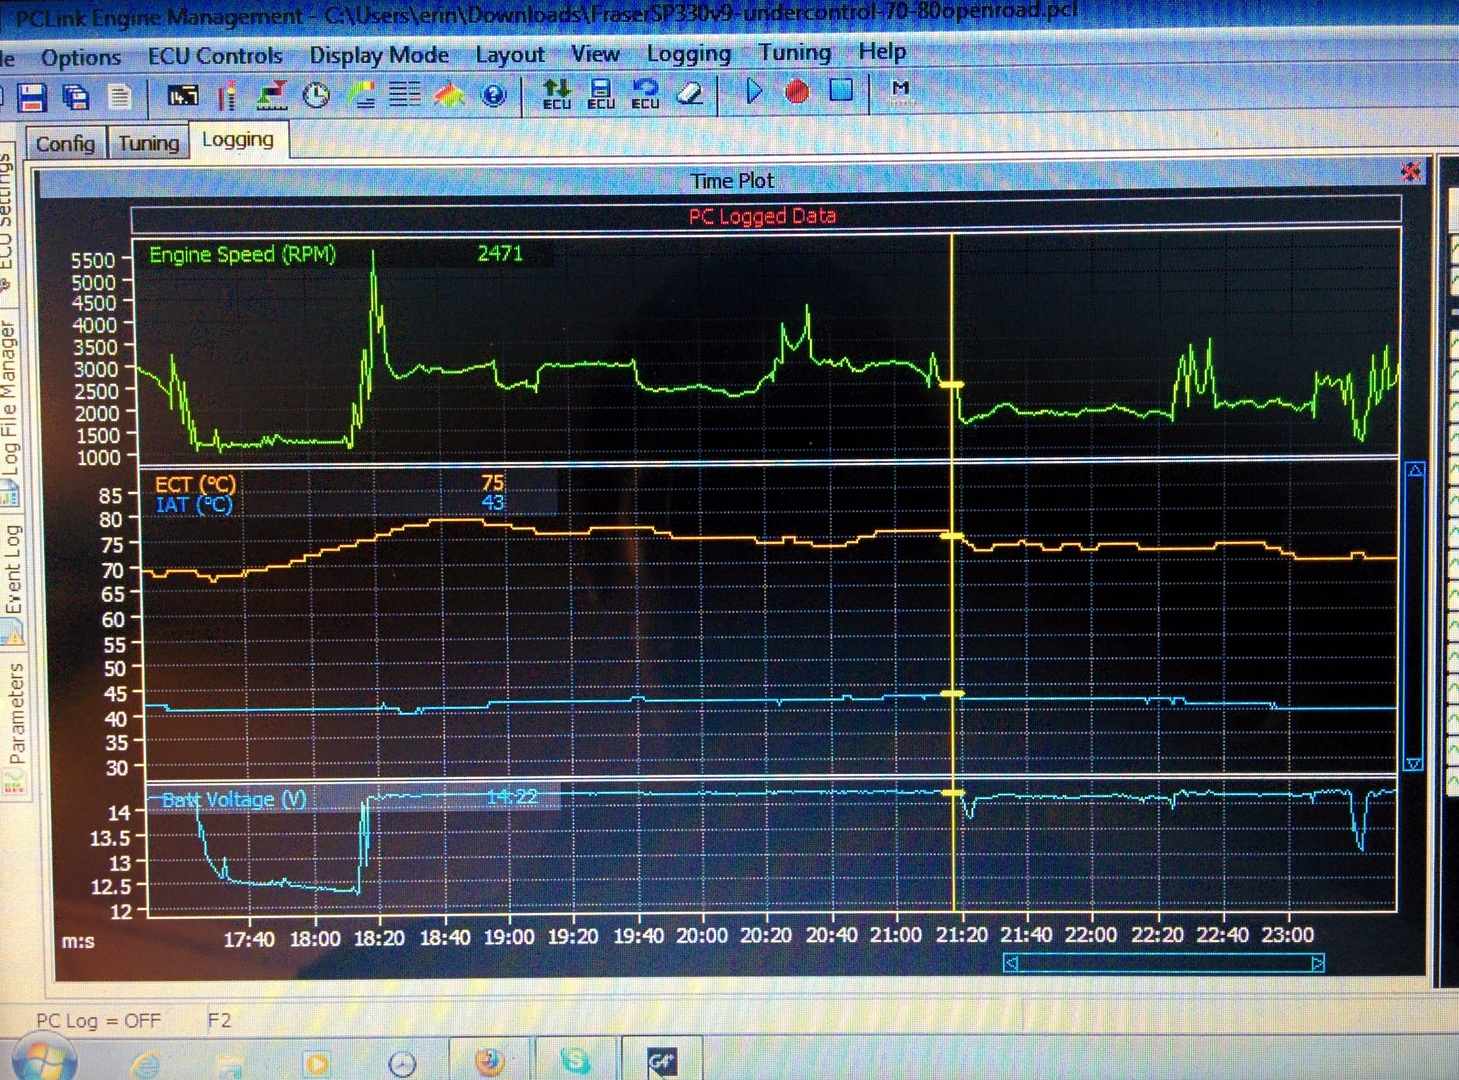This screenshot has height=1080, width=1459.
Task: Open the 3D surface view icon
Action: tap(449, 95)
